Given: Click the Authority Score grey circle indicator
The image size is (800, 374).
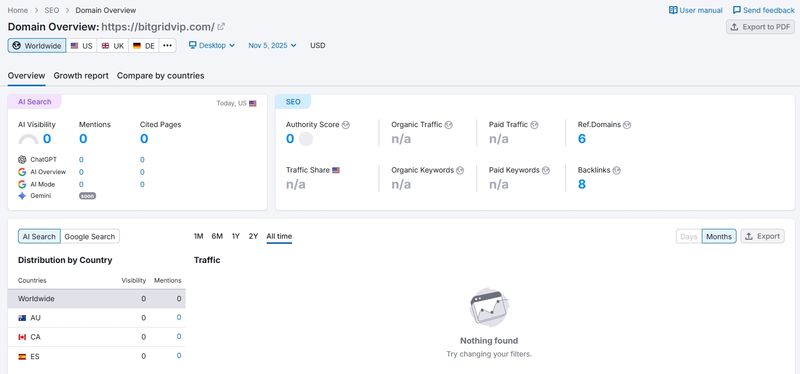Looking at the screenshot, I should 306,139.
